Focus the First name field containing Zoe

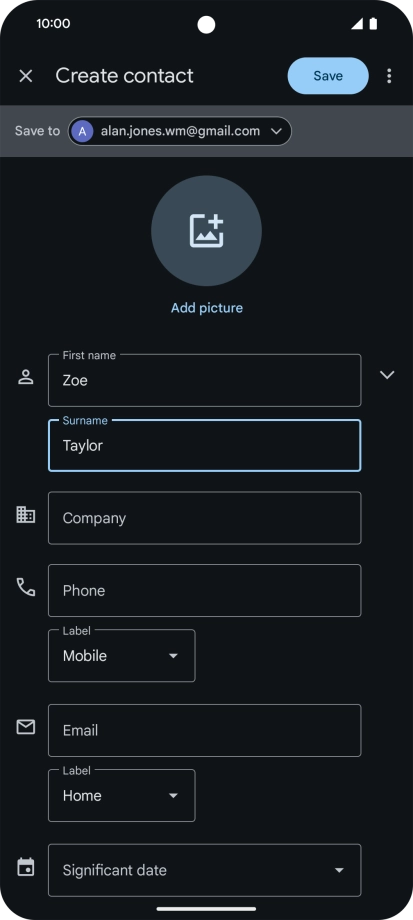(x=205, y=380)
